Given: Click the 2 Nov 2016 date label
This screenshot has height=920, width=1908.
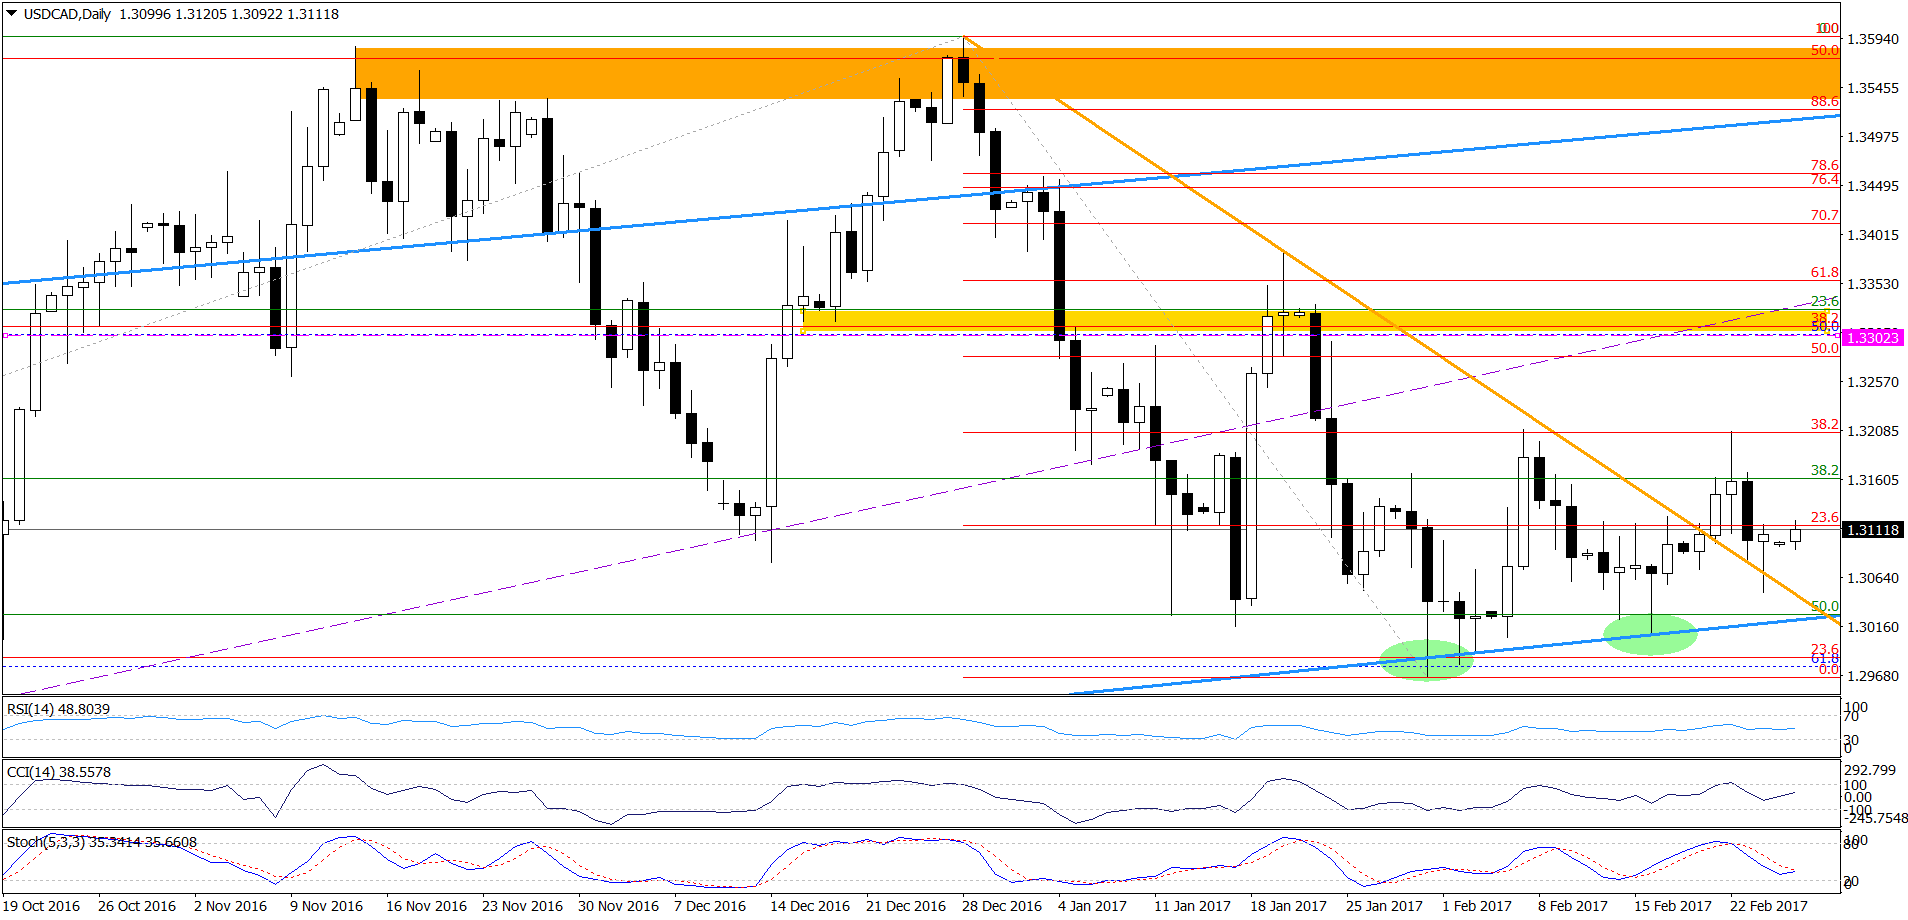Looking at the screenshot, I should pyautogui.click(x=230, y=906).
